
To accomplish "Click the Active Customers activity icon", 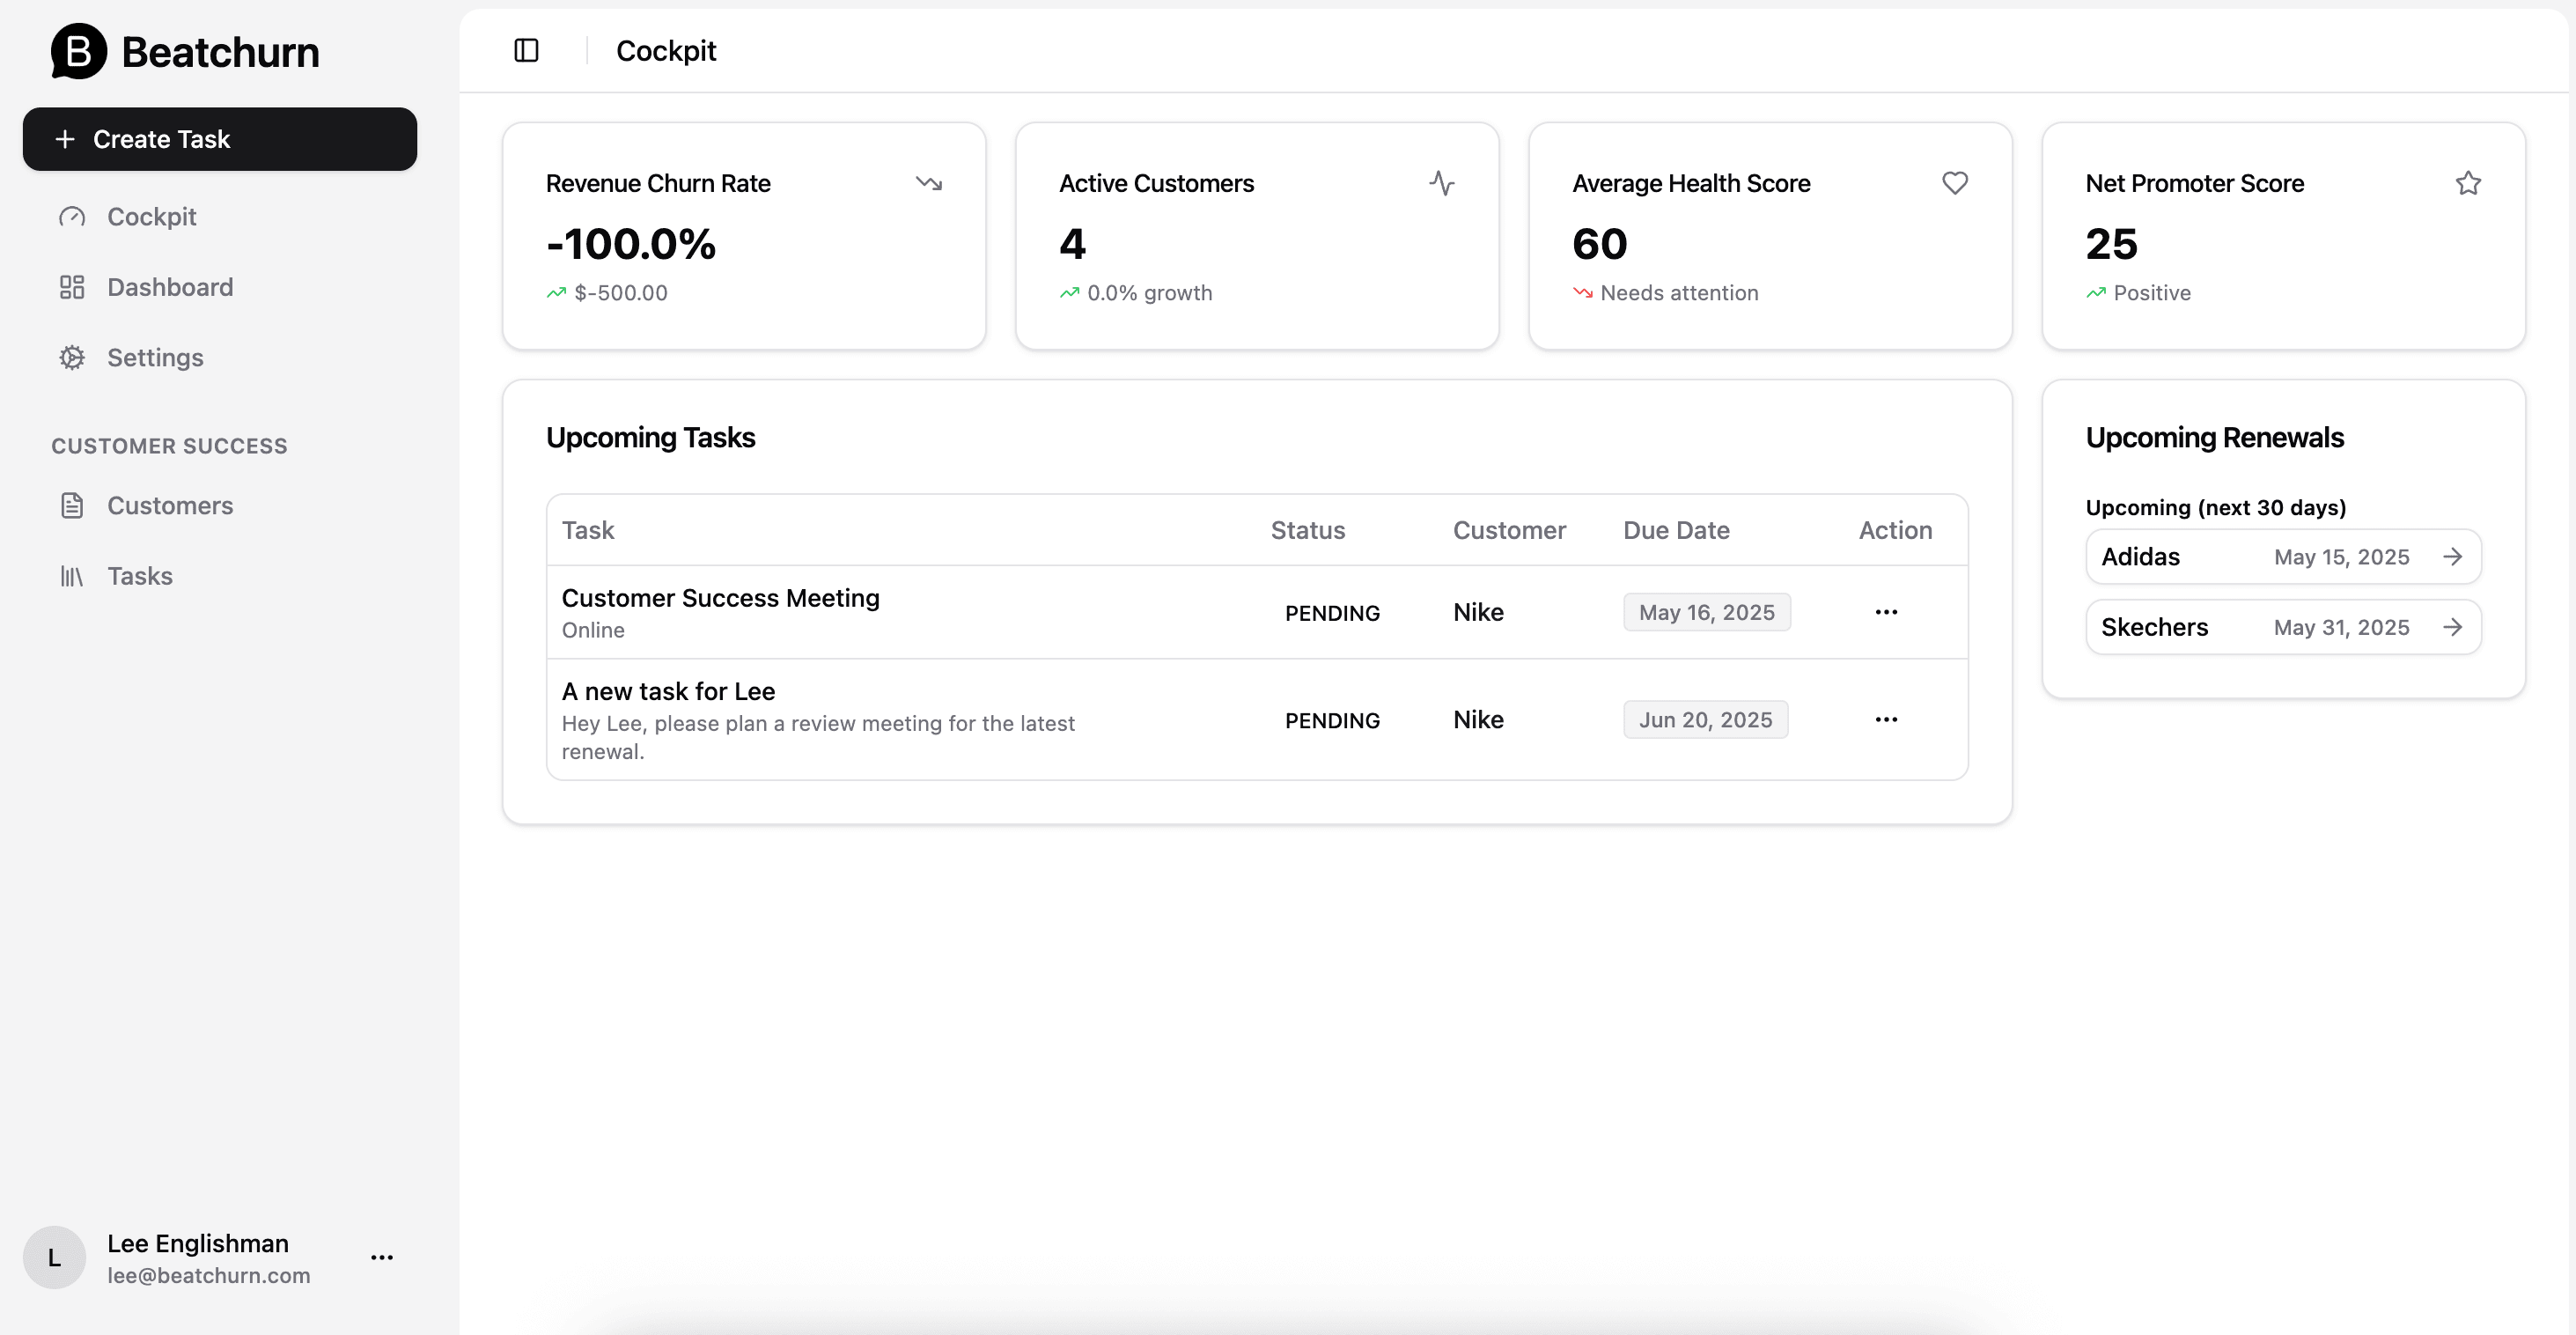I will point(1441,183).
